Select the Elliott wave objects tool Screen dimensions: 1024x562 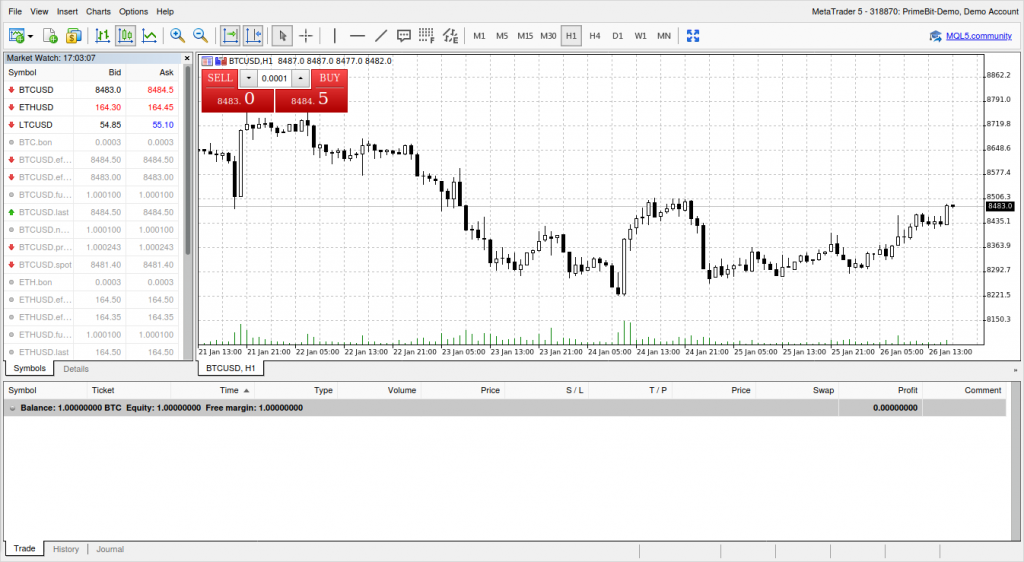[451, 36]
